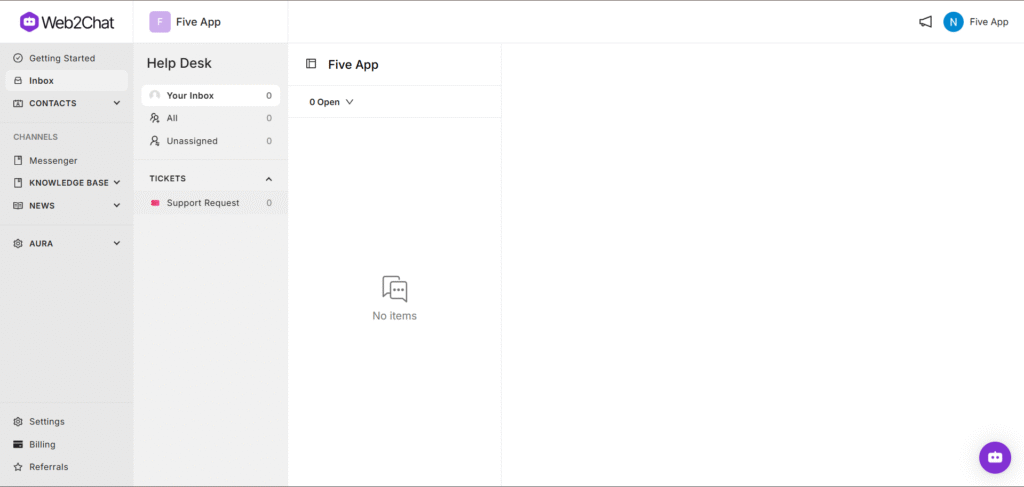1024x487 pixels.
Task: Click the CONTACTS label
Action: [x=53, y=103]
